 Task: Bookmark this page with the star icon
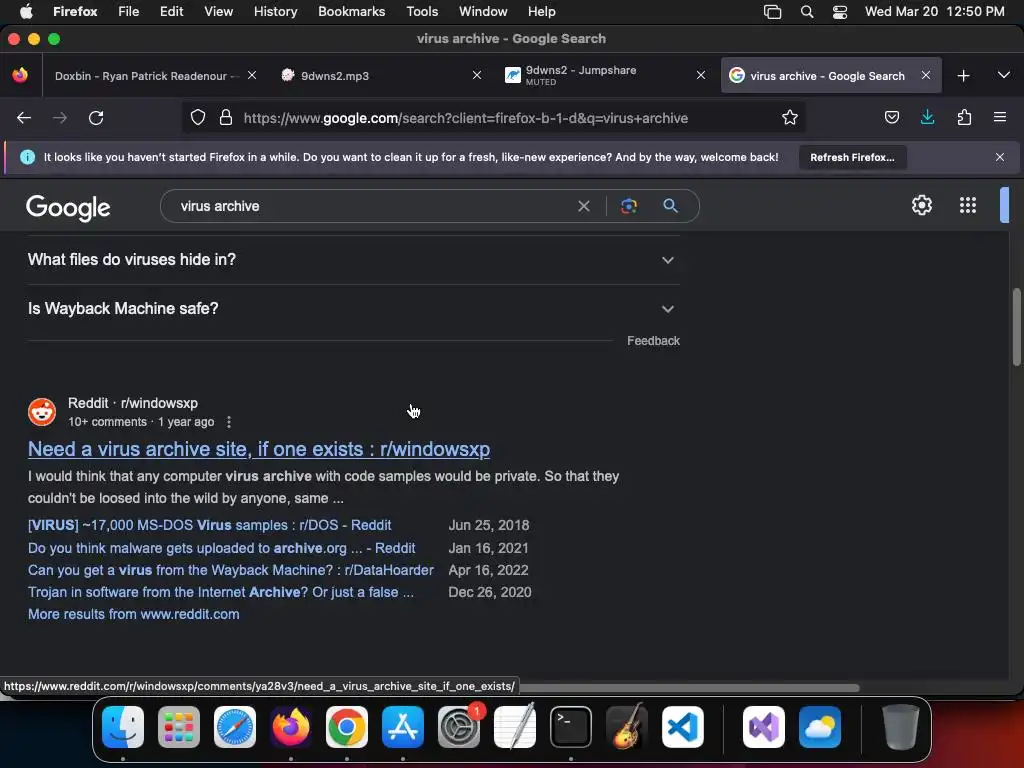[x=790, y=118]
